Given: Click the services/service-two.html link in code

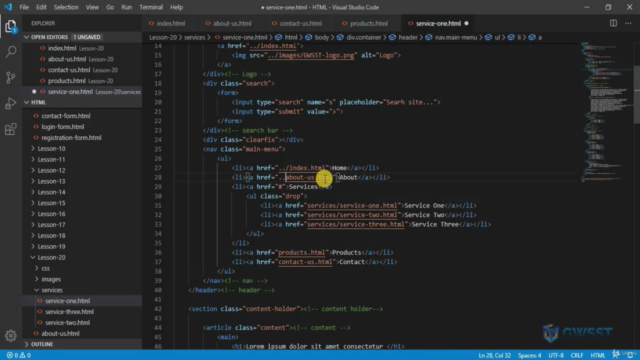Looking at the screenshot, I should click(x=352, y=215).
